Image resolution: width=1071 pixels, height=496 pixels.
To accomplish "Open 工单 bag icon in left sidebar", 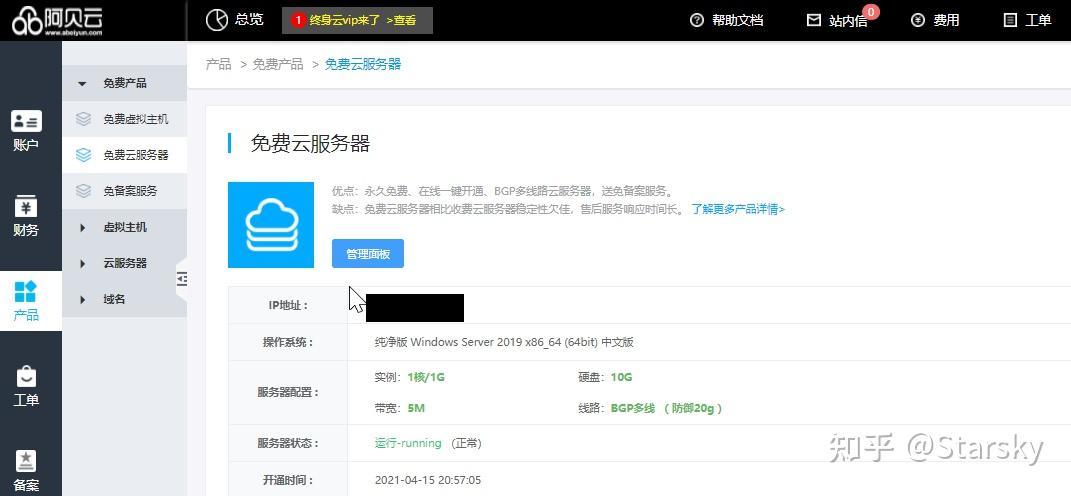I will click(x=26, y=376).
